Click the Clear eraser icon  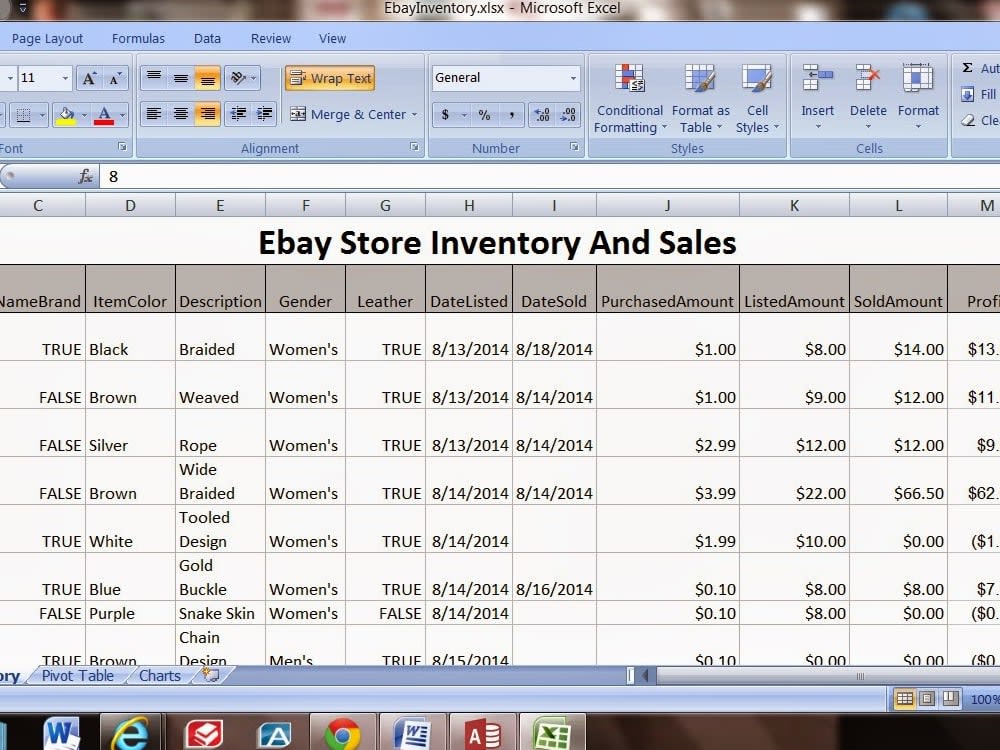click(968, 120)
